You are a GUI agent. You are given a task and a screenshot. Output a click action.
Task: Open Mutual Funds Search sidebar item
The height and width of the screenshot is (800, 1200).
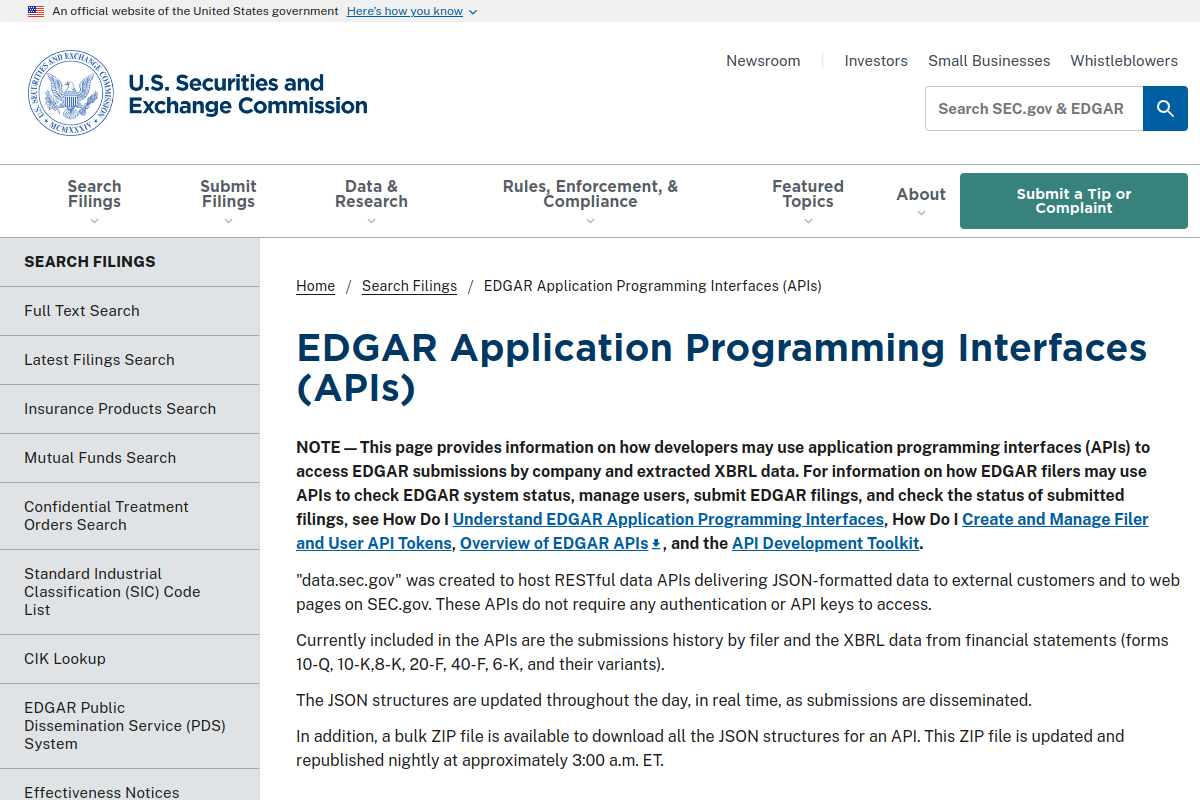pos(130,458)
